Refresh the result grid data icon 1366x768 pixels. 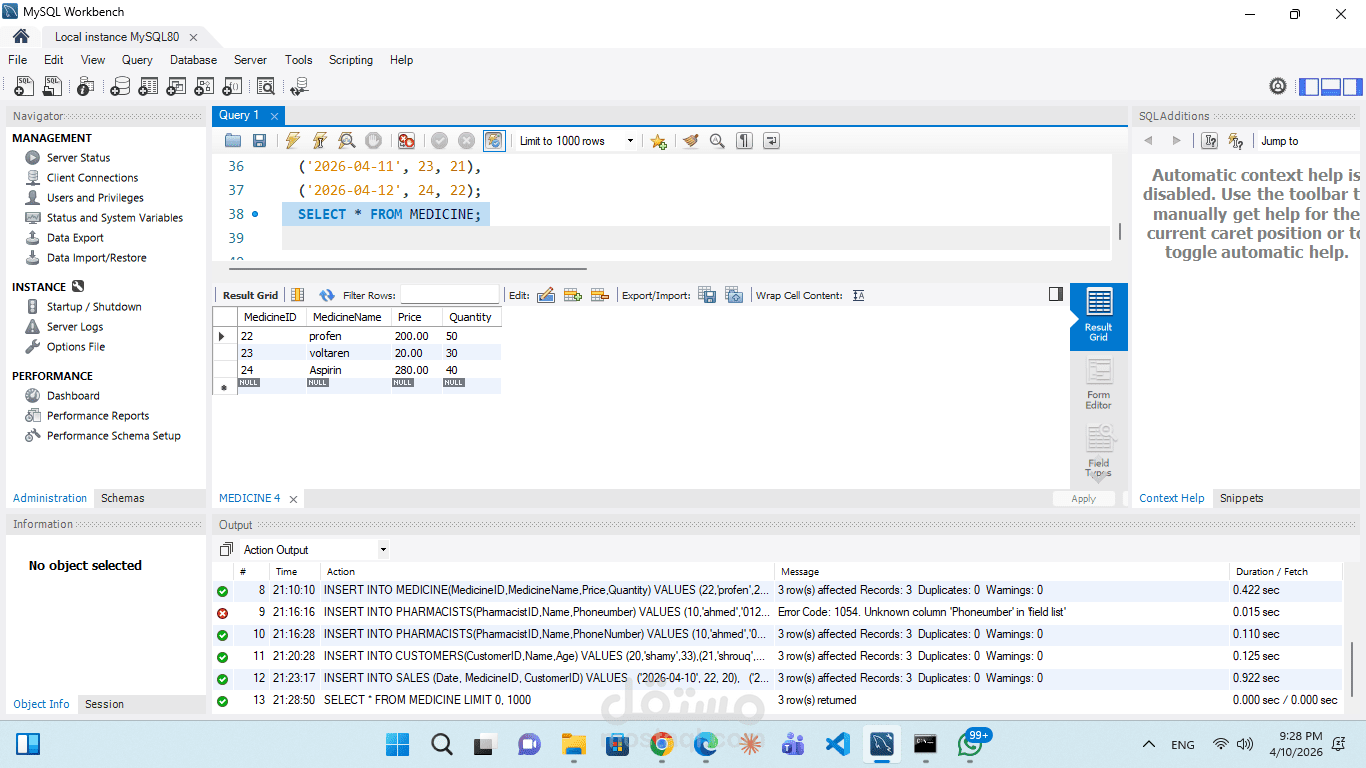(x=327, y=295)
